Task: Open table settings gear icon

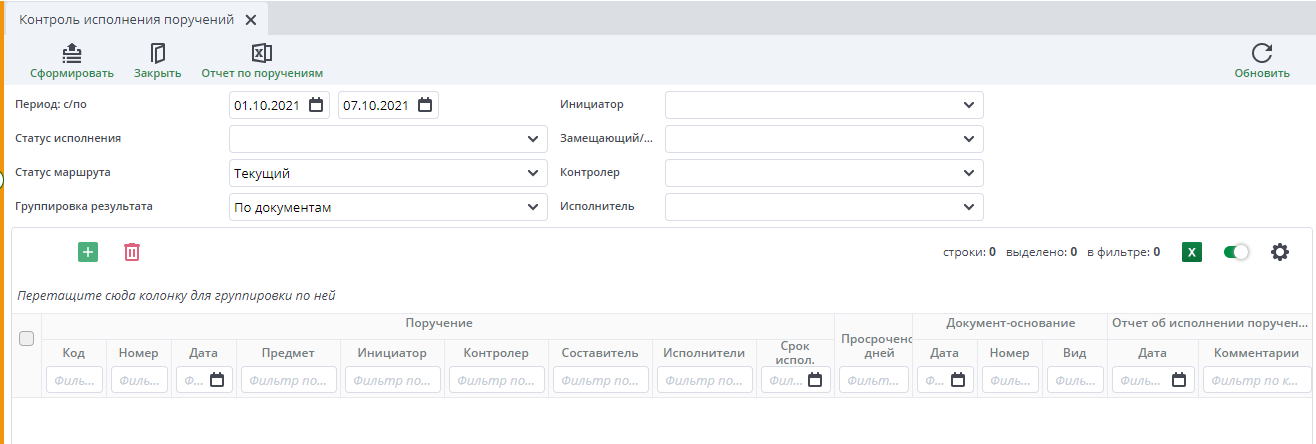Action: click(x=1279, y=252)
